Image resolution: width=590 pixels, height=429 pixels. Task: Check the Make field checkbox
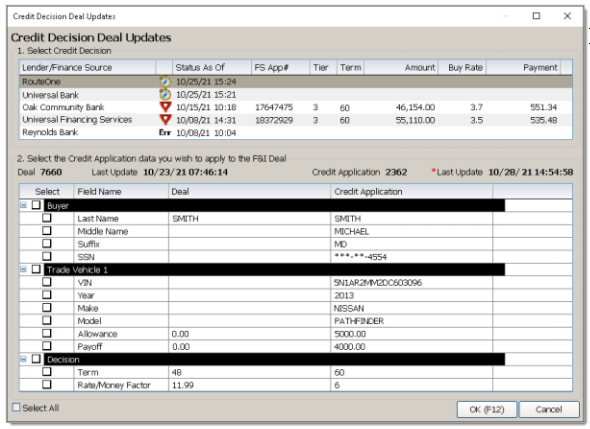coord(47,307)
